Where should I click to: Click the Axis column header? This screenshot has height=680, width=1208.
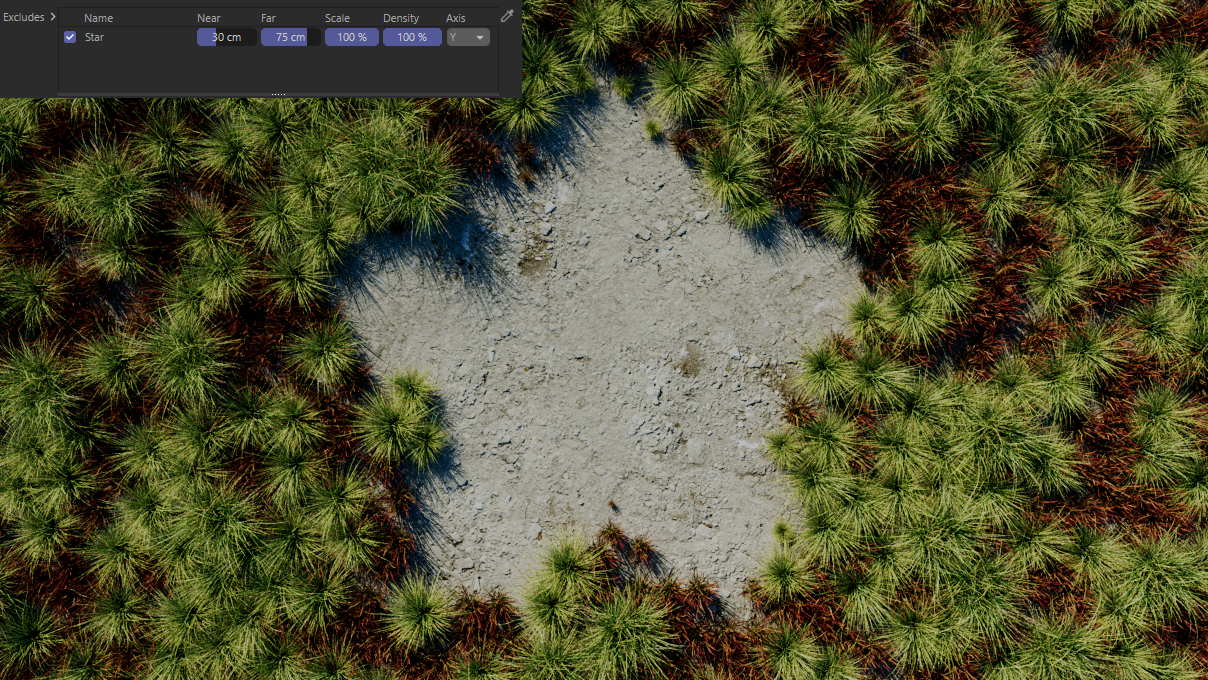tap(456, 18)
